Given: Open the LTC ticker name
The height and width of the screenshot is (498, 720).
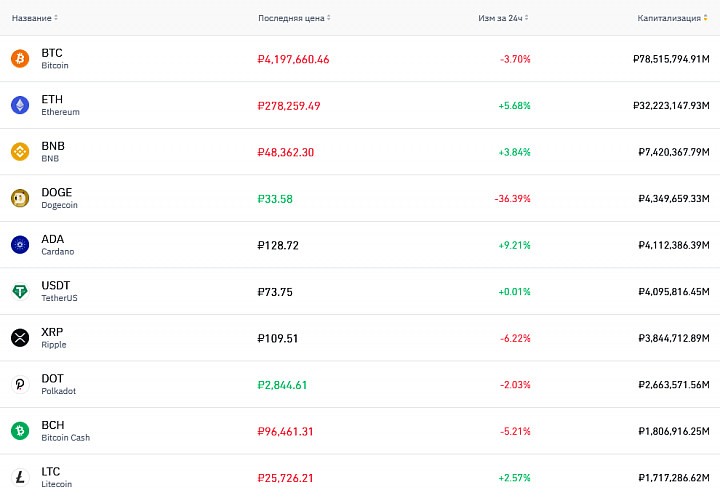Looking at the screenshot, I should pyautogui.click(x=51, y=471).
